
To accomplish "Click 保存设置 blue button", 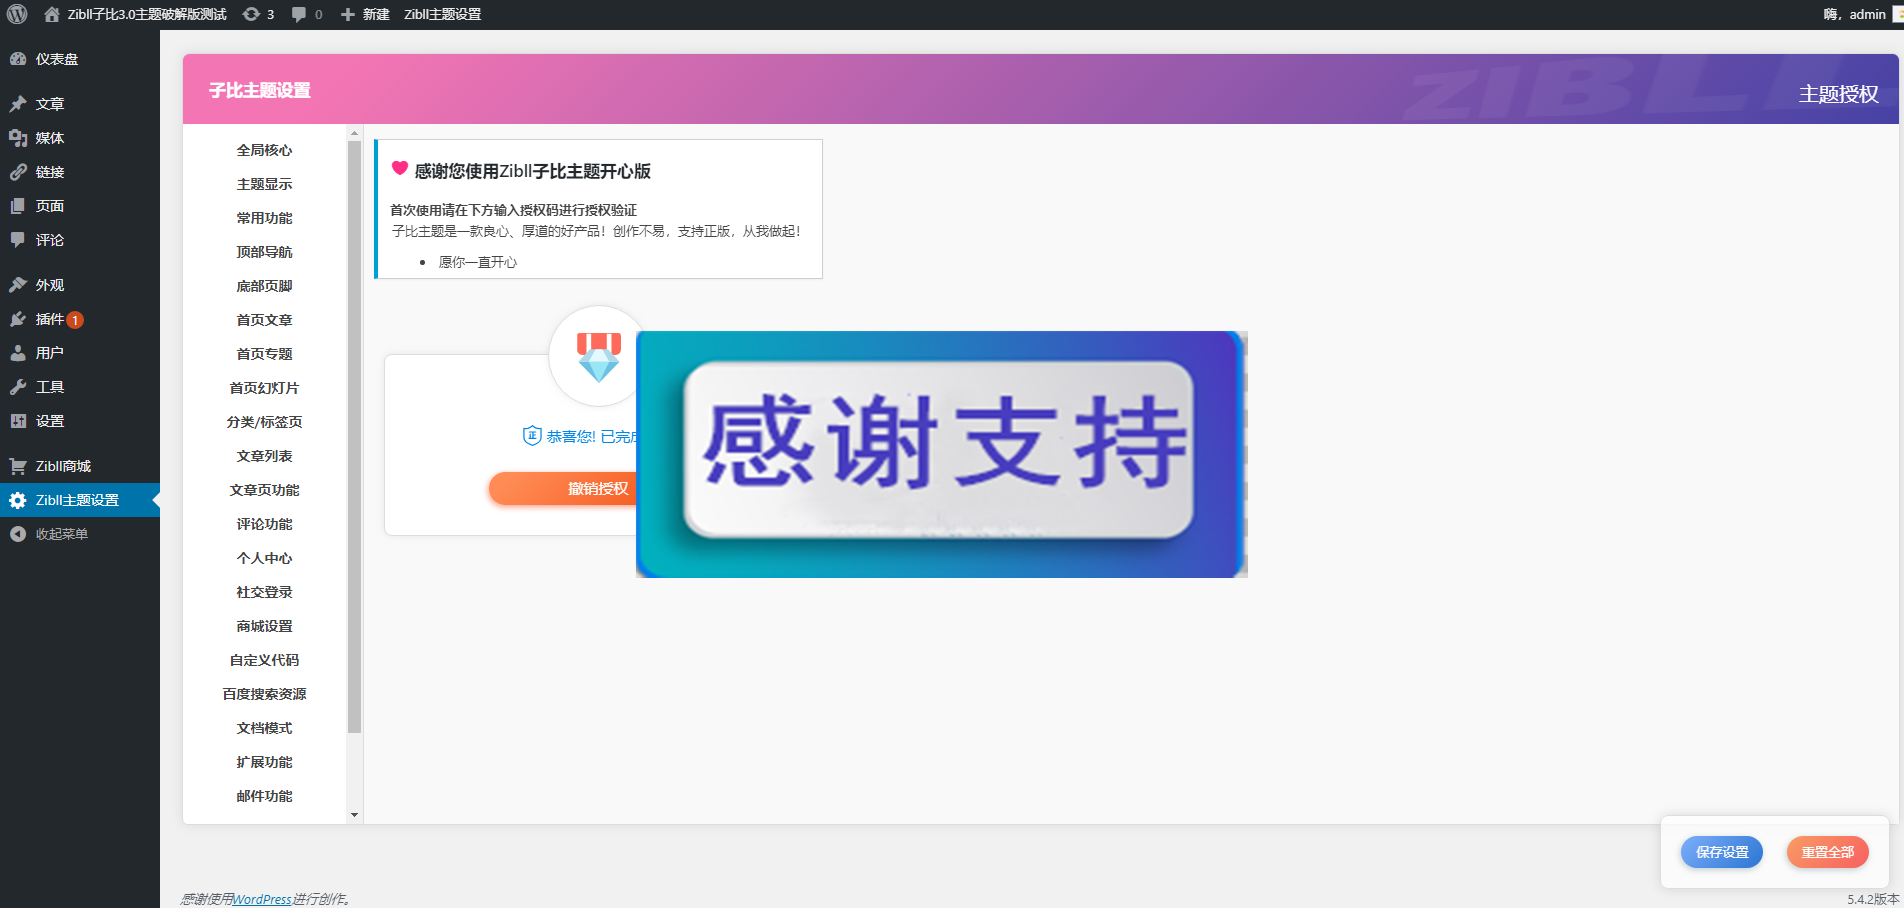I will [x=1722, y=852].
